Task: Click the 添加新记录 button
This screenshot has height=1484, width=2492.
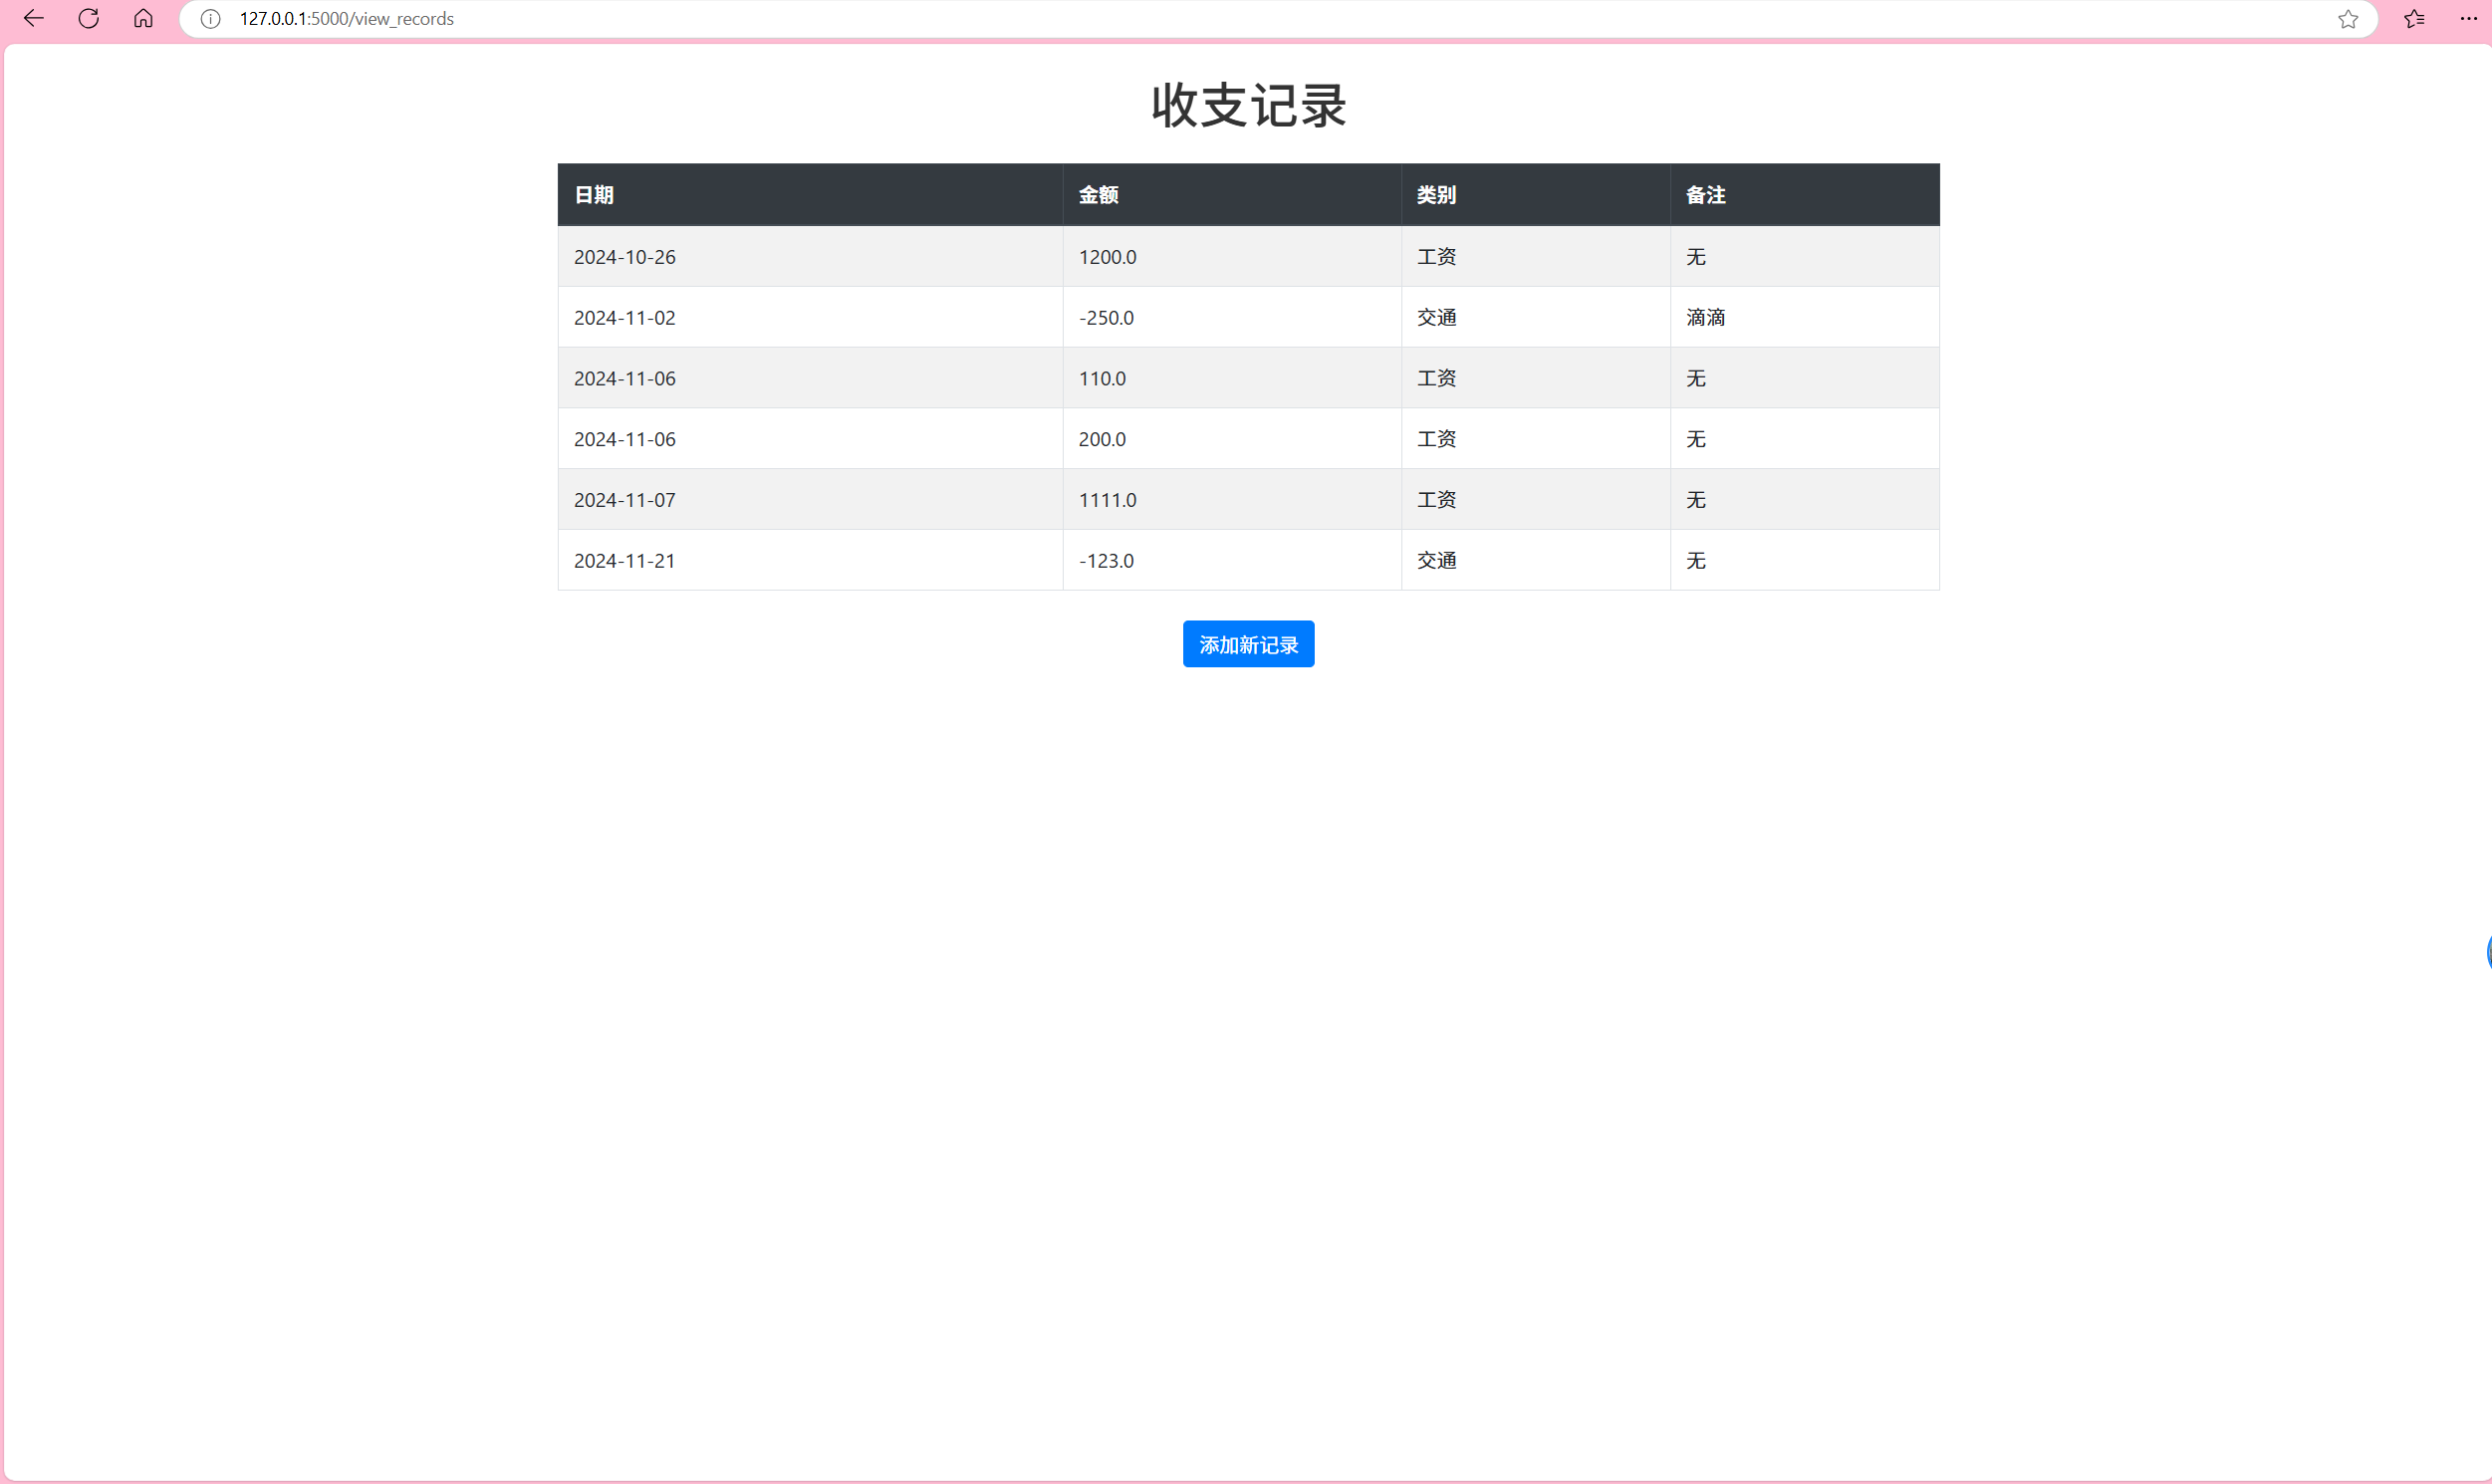Action: [1248, 644]
